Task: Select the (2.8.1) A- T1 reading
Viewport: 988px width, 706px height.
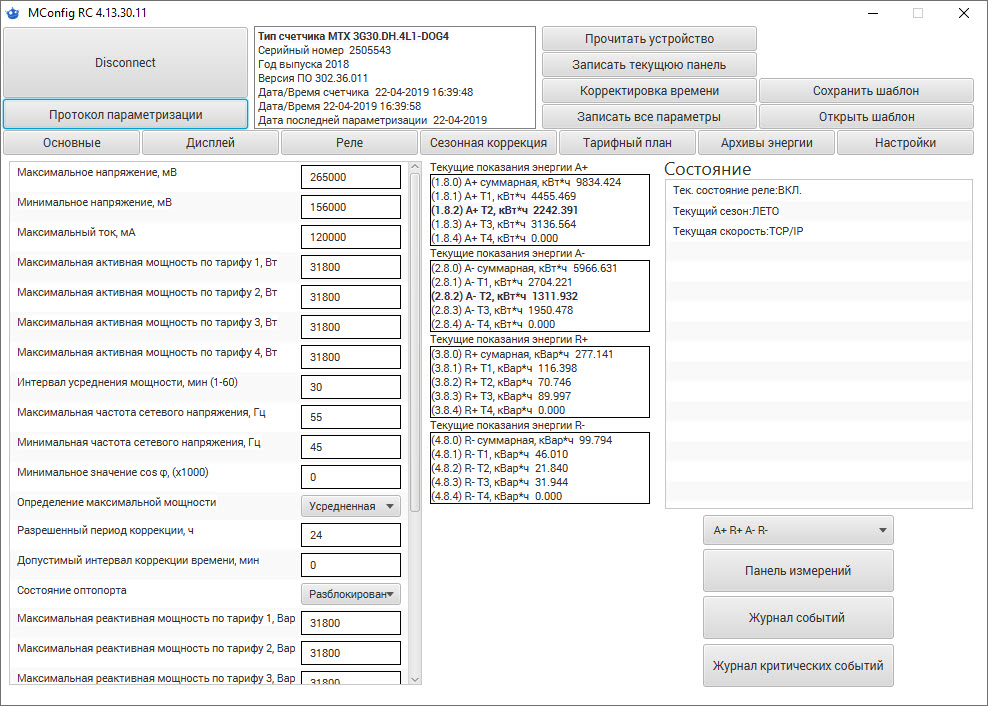Action: (x=502, y=282)
